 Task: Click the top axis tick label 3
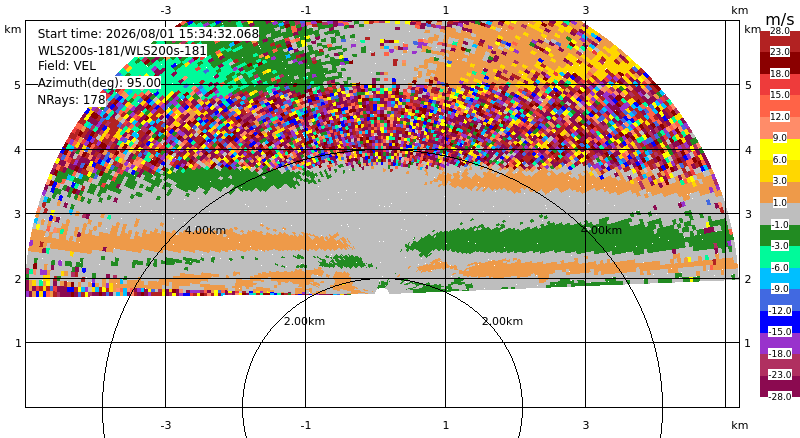586,10
